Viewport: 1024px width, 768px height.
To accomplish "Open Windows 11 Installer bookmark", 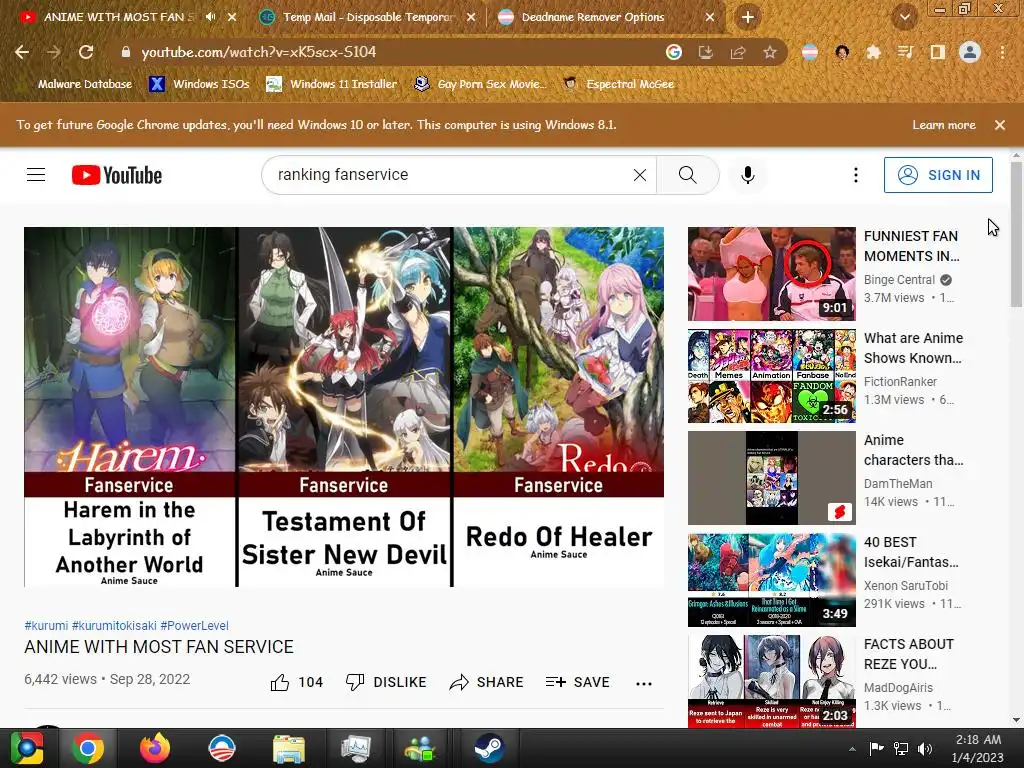I will [332, 84].
